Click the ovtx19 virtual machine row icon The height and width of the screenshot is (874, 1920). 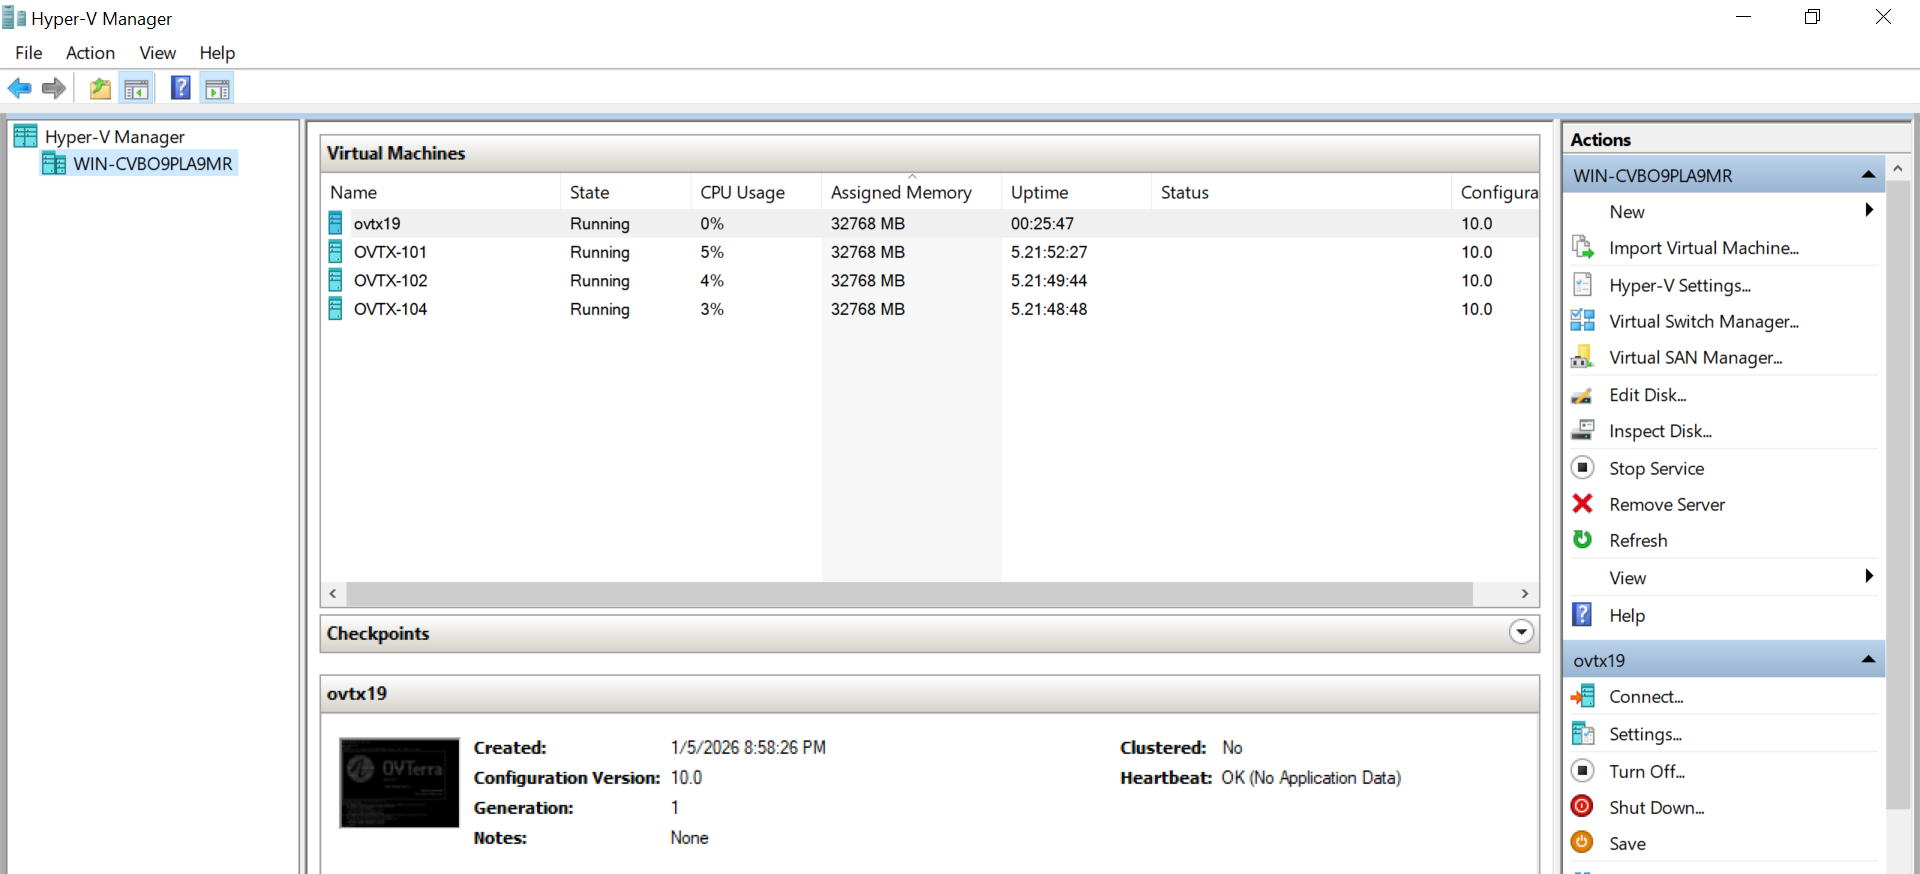(336, 223)
